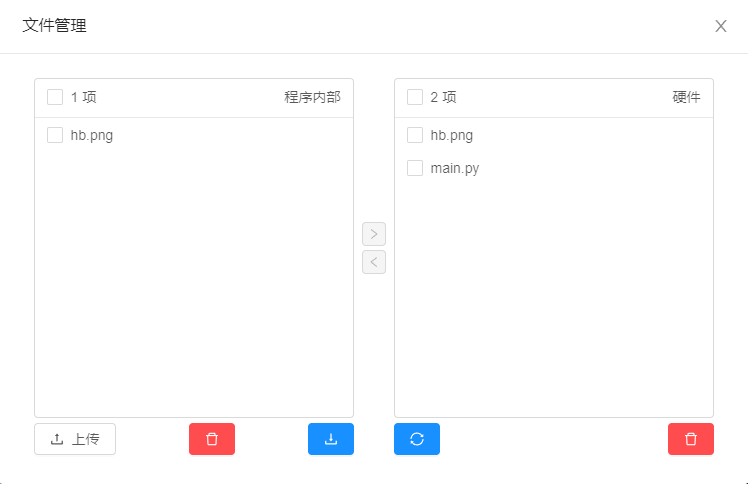Select main.py file name in hardware list
This screenshot has width=748, height=484.
[x=455, y=168]
